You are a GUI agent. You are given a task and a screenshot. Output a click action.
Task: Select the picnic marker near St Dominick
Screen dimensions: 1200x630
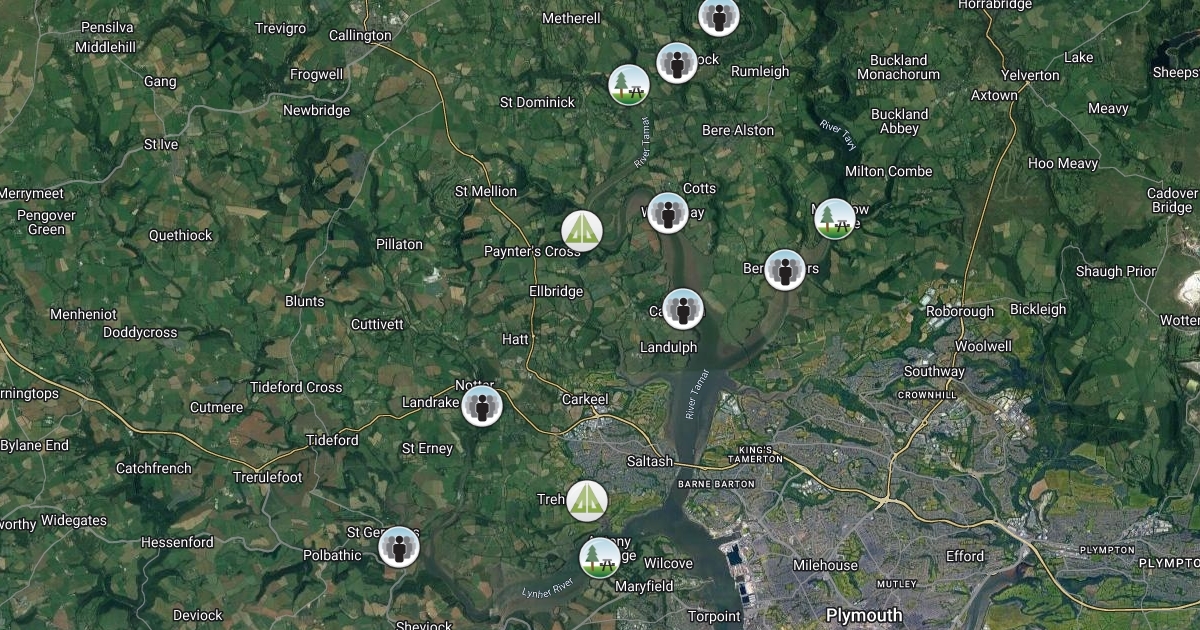(x=629, y=85)
